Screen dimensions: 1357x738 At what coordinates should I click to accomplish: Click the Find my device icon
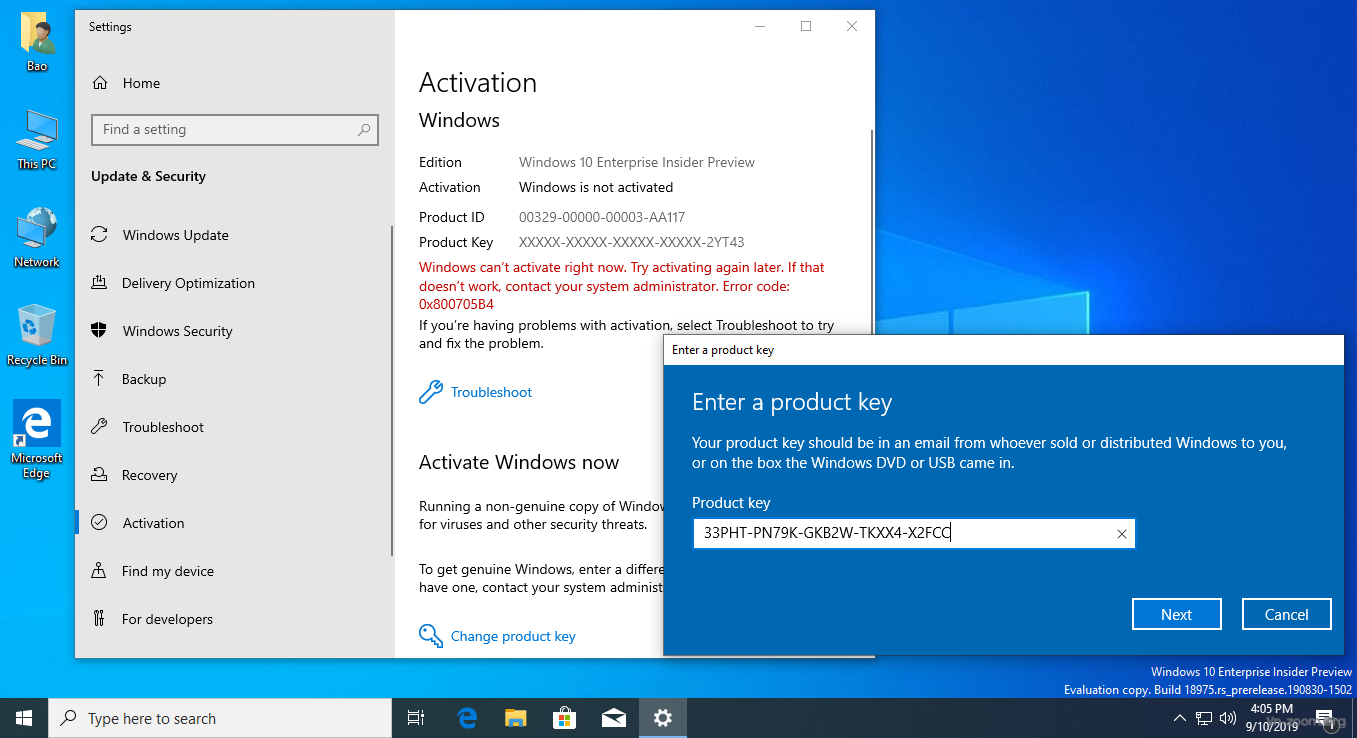point(99,571)
